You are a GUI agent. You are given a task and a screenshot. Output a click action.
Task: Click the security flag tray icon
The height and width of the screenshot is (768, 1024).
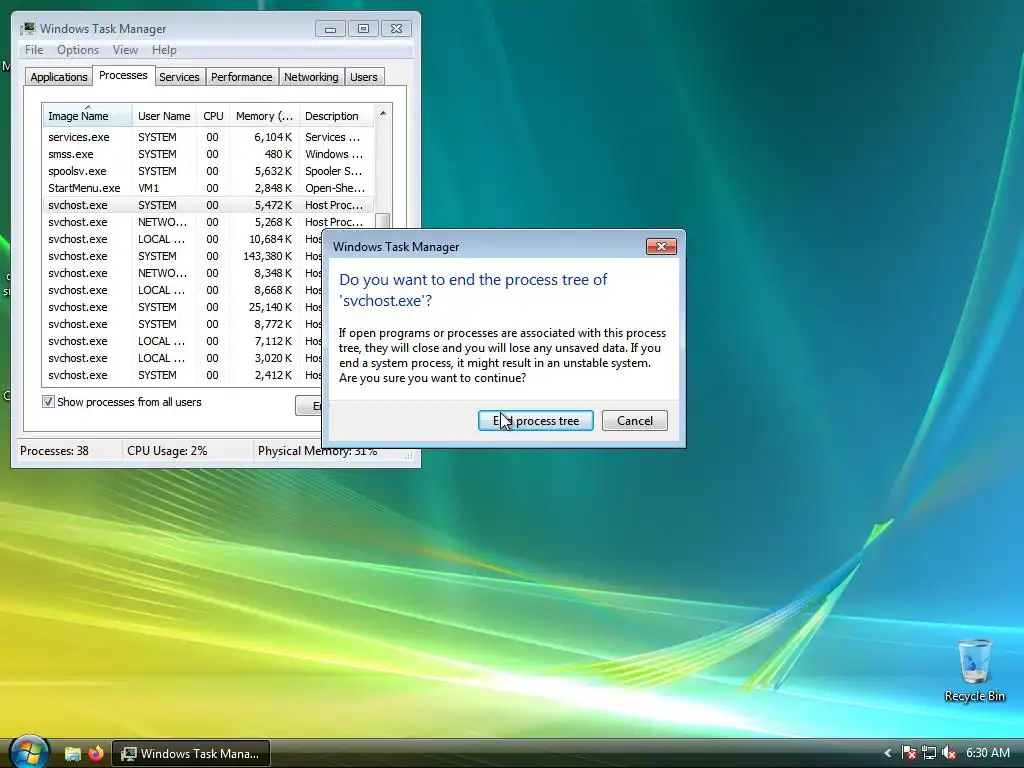pos(908,754)
